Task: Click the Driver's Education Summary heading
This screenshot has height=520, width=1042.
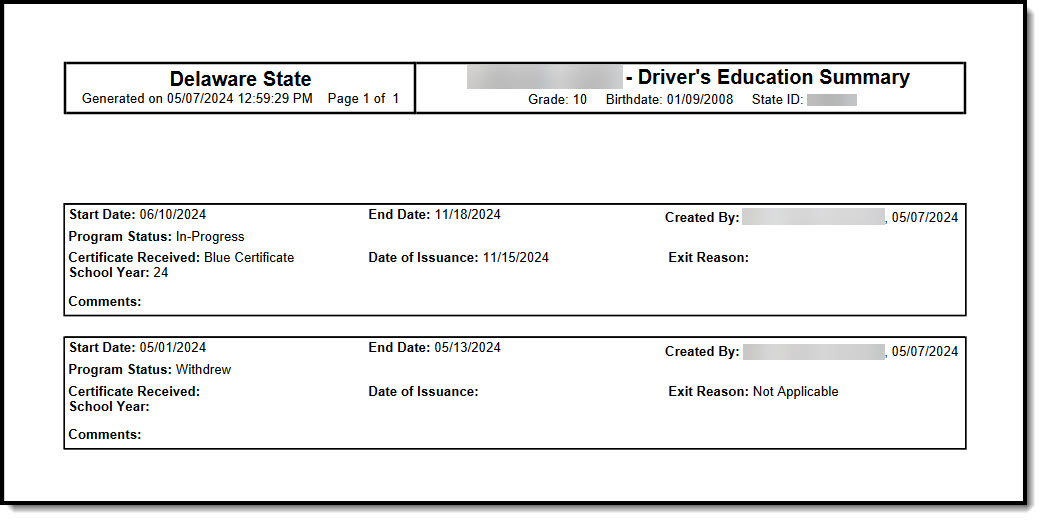Action: [x=774, y=77]
